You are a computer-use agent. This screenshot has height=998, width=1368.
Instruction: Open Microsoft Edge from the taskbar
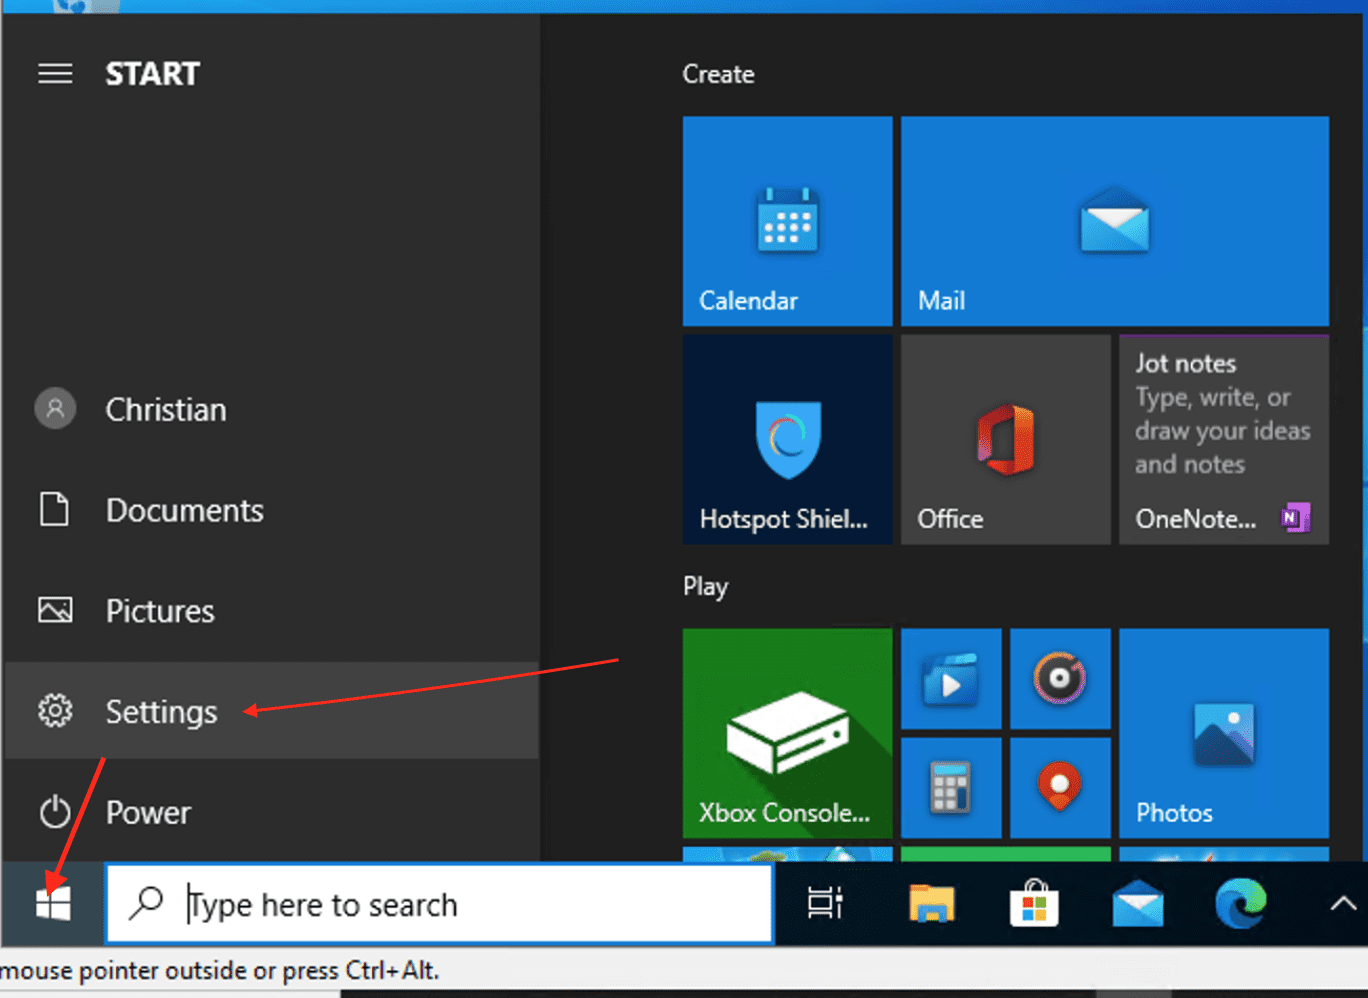(x=1240, y=904)
